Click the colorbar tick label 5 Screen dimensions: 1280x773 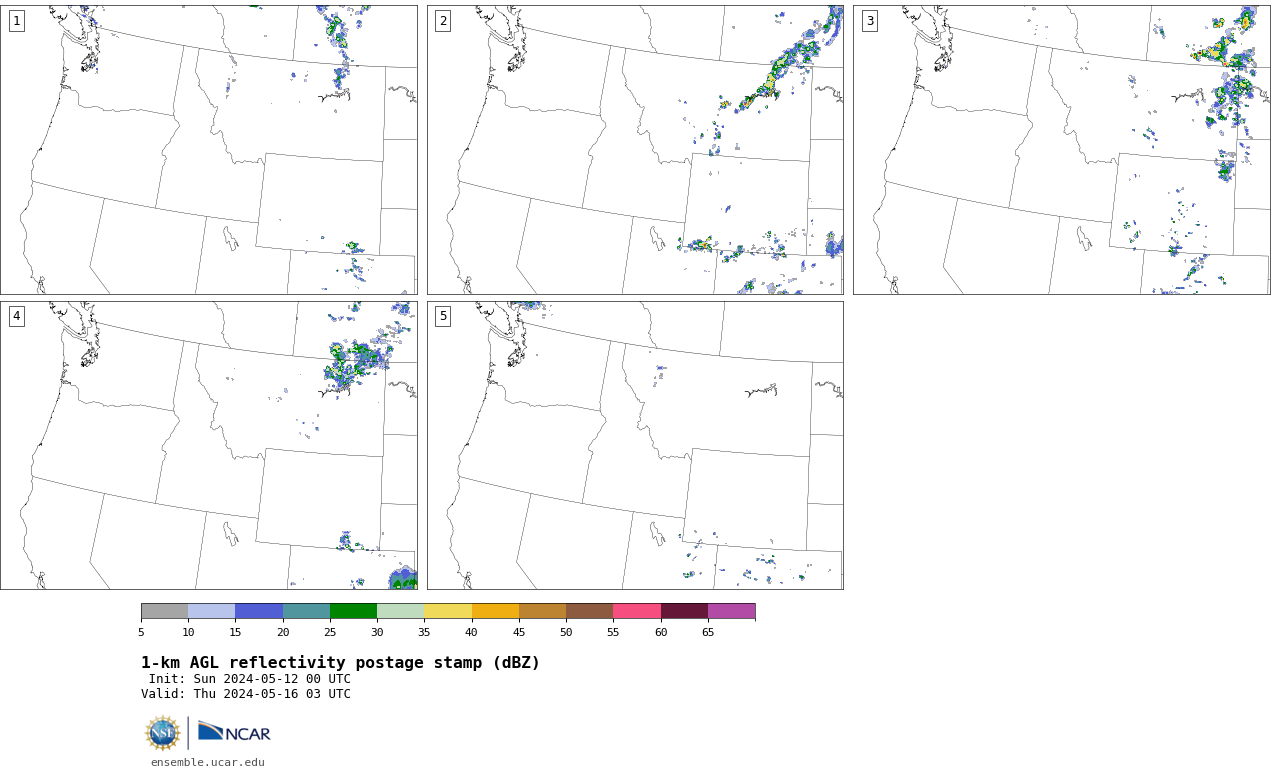[x=141, y=632]
